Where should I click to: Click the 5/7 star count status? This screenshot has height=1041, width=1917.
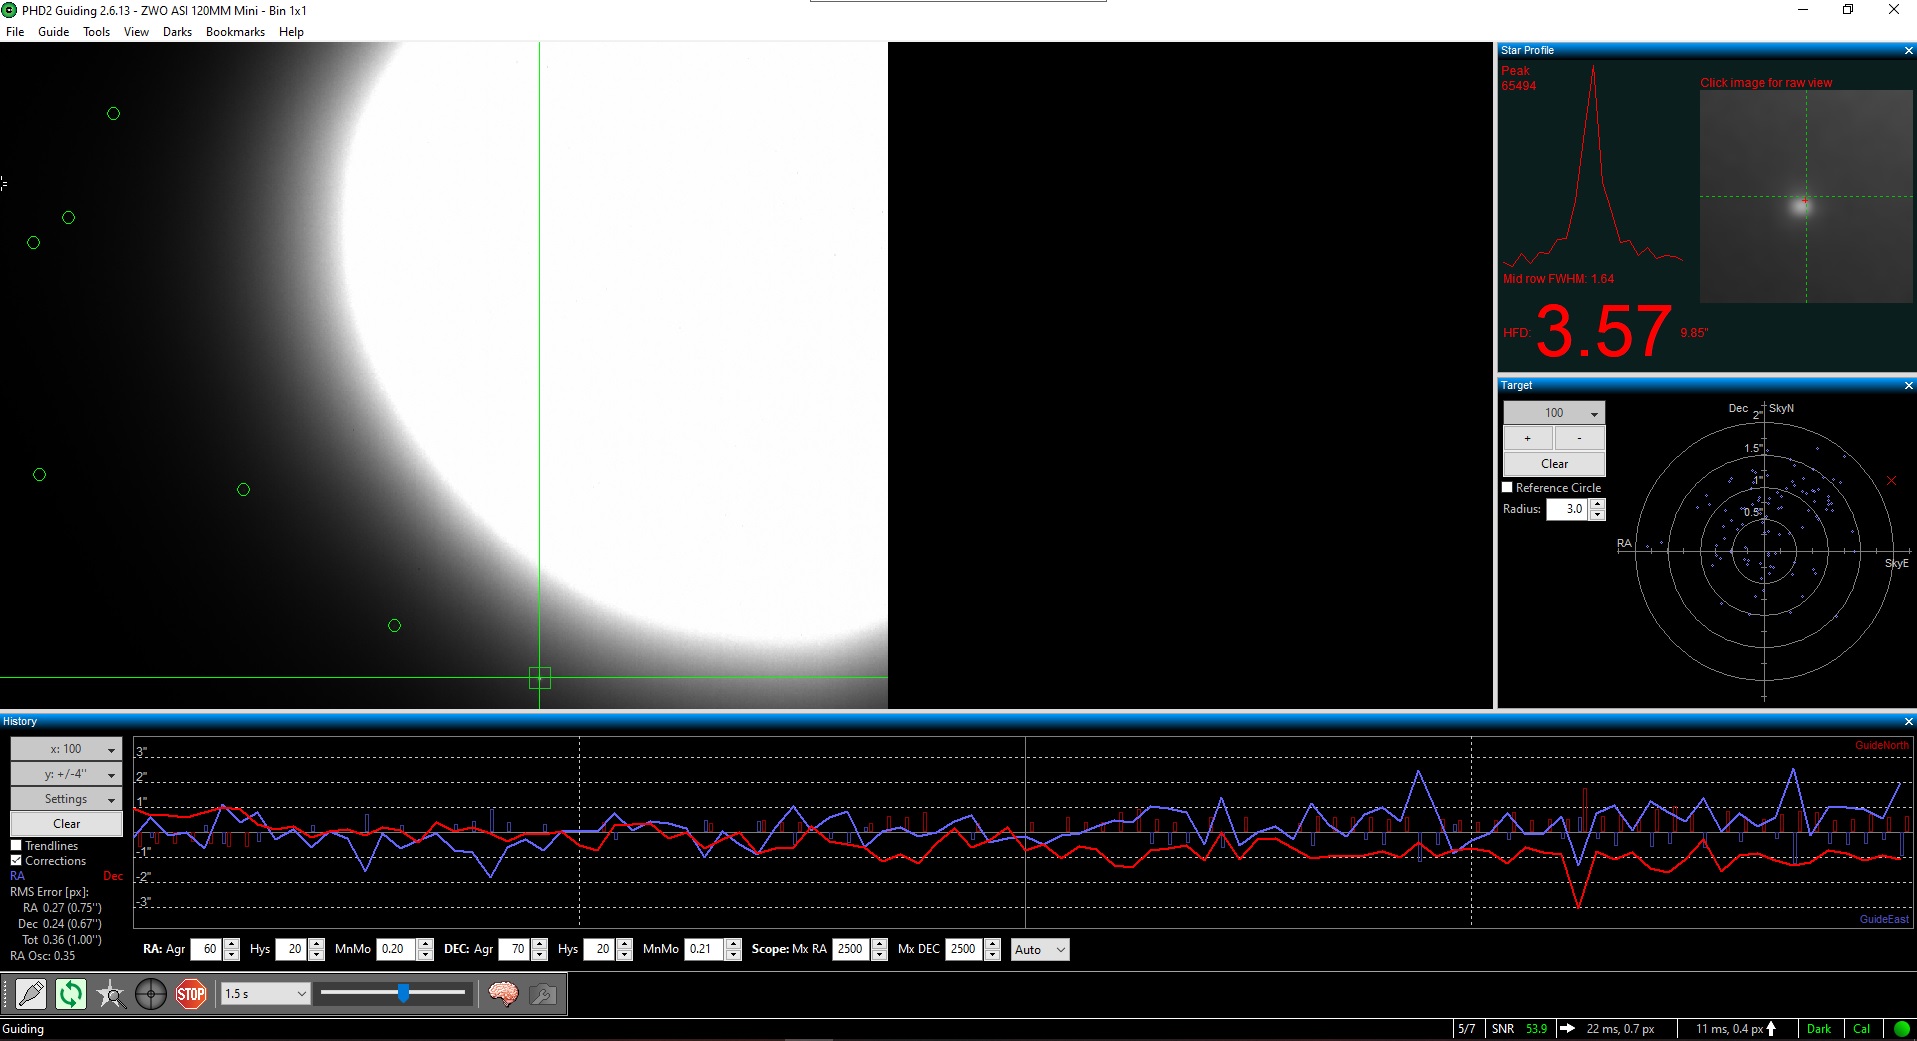pos(1466,1029)
